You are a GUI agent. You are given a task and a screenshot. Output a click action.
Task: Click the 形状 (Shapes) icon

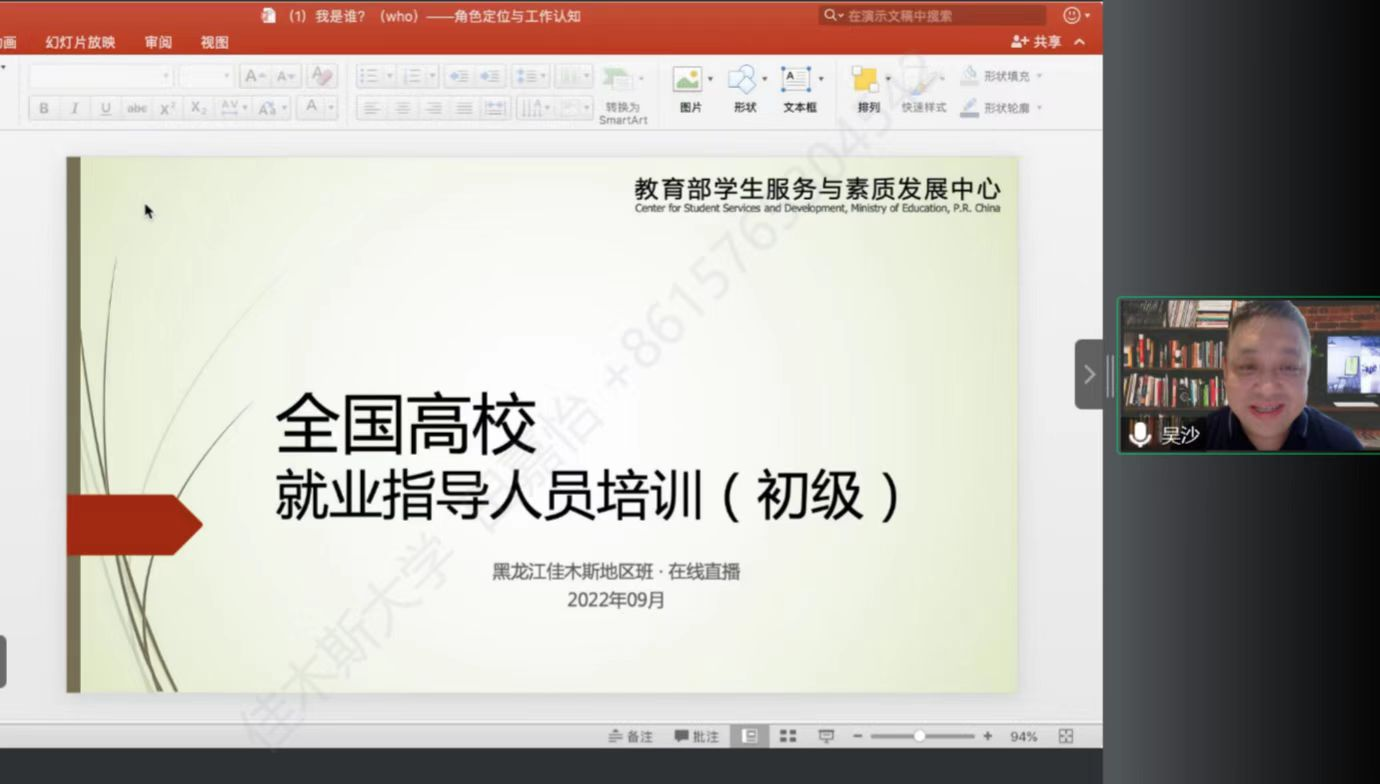[x=742, y=80]
